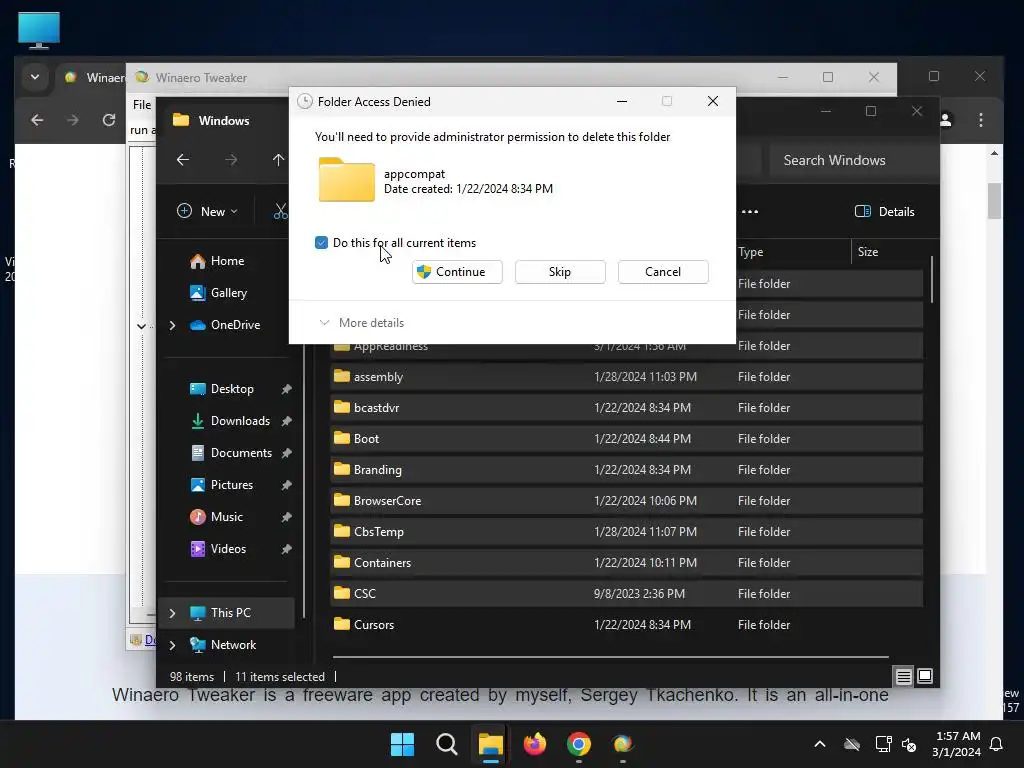Click pin icon next to Videos

pyautogui.click(x=286, y=549)
